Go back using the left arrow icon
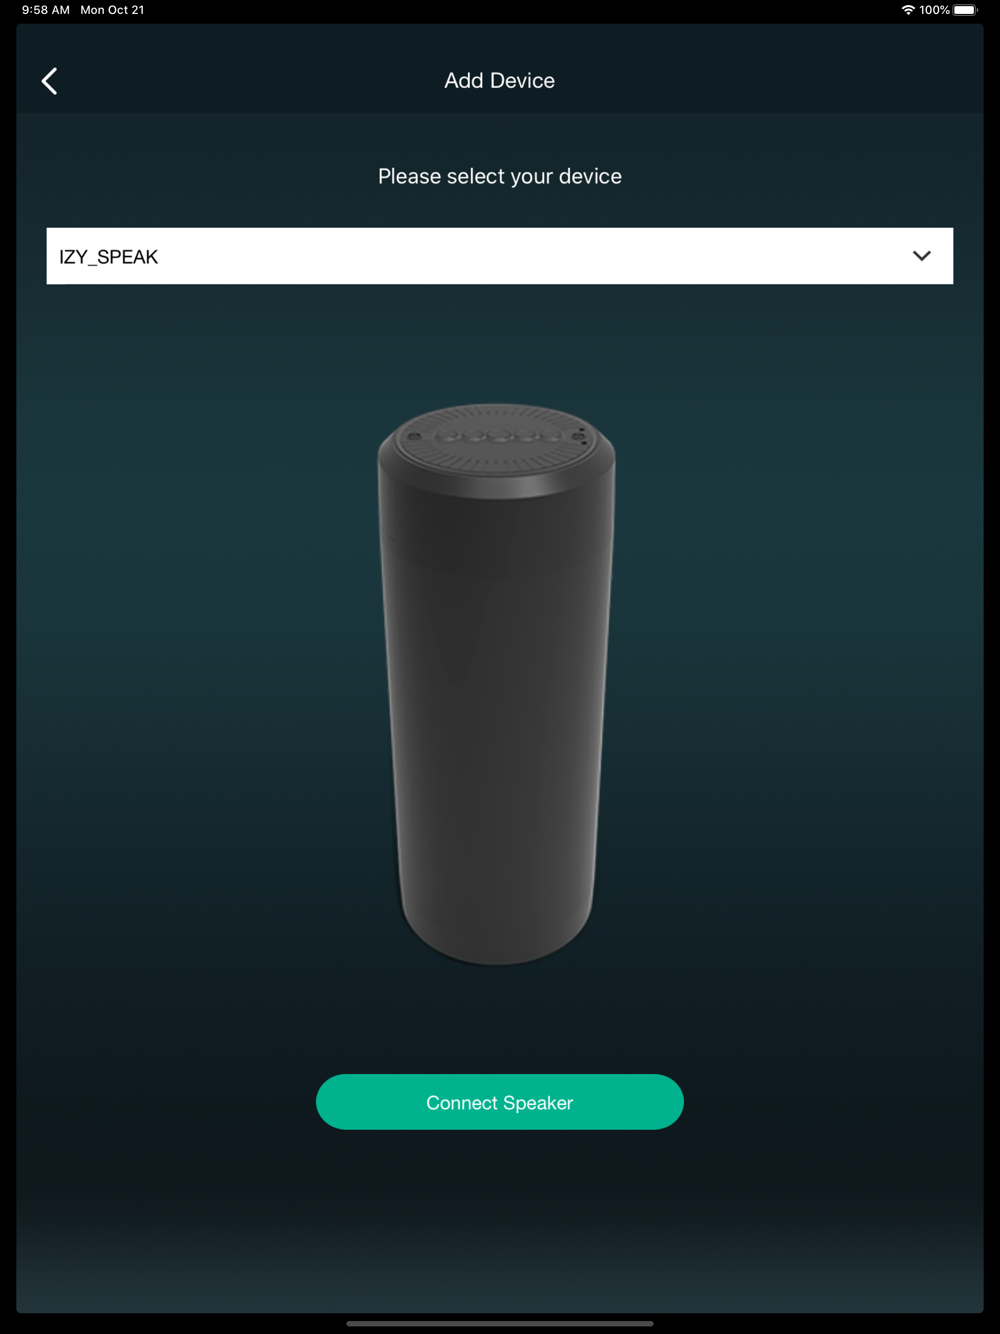 tap(49, 81)
